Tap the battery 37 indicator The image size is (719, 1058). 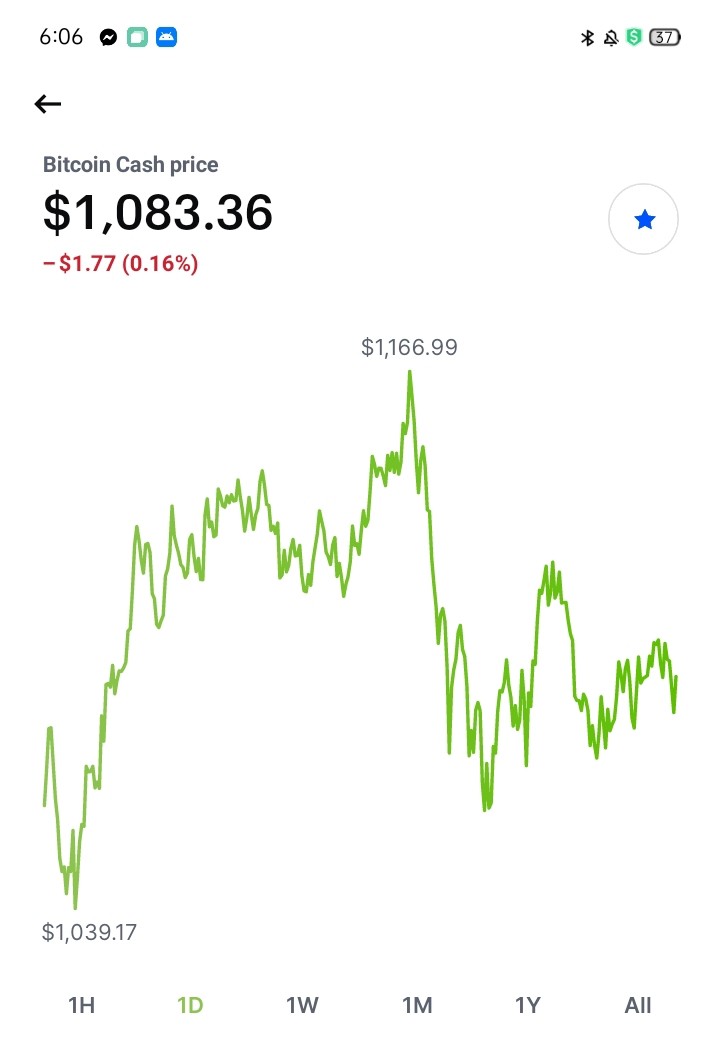[x=664, y=37]
